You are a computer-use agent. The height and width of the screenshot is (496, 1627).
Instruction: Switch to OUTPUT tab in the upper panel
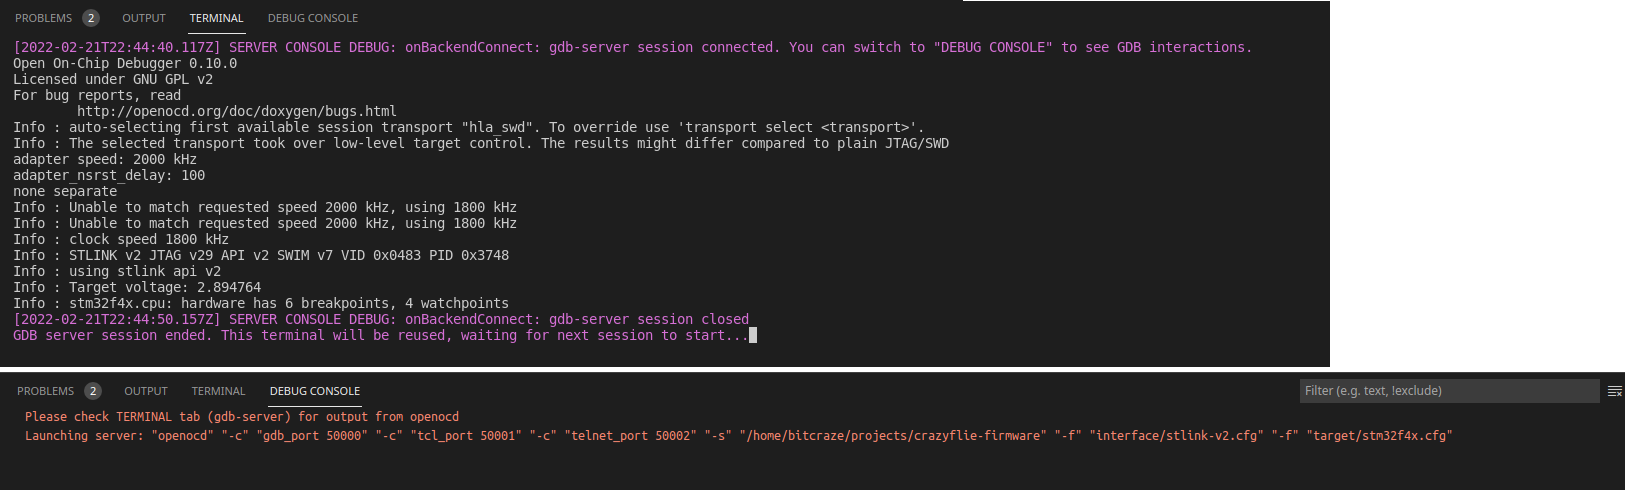[x=144, y=18]
